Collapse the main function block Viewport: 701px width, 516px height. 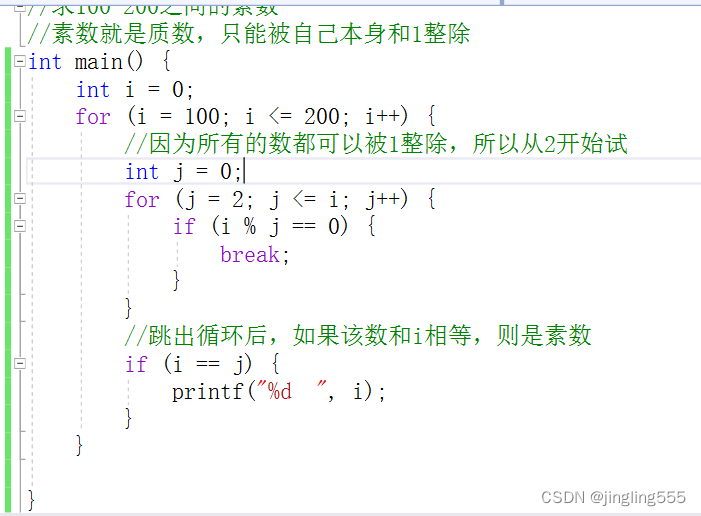tap(19, 62)
